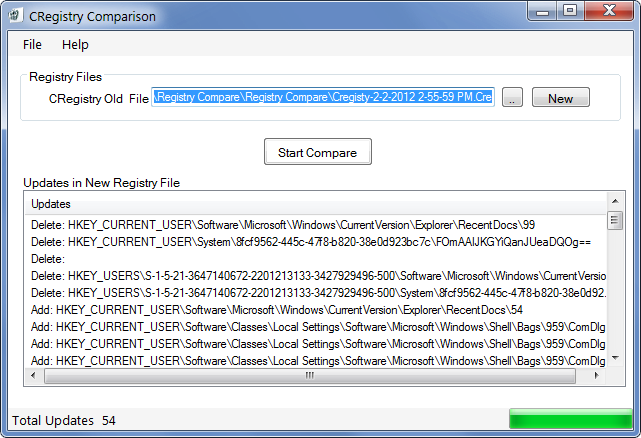
Task: Click the Total Updates 54 status text
Action: (x=64, y=420)
